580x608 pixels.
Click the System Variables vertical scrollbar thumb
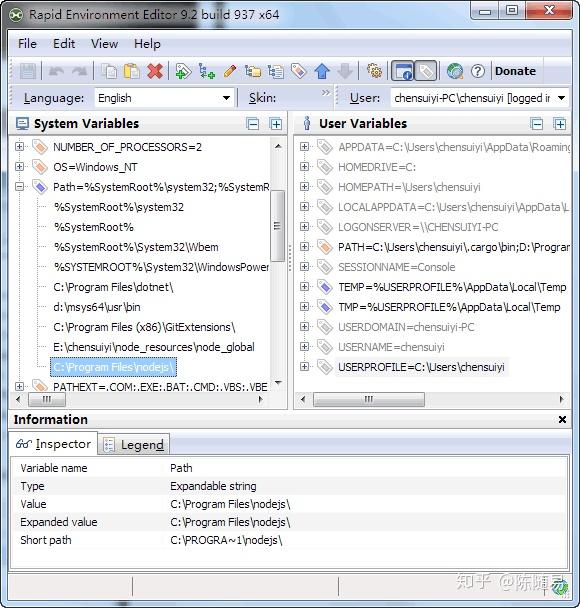point(277,226)
